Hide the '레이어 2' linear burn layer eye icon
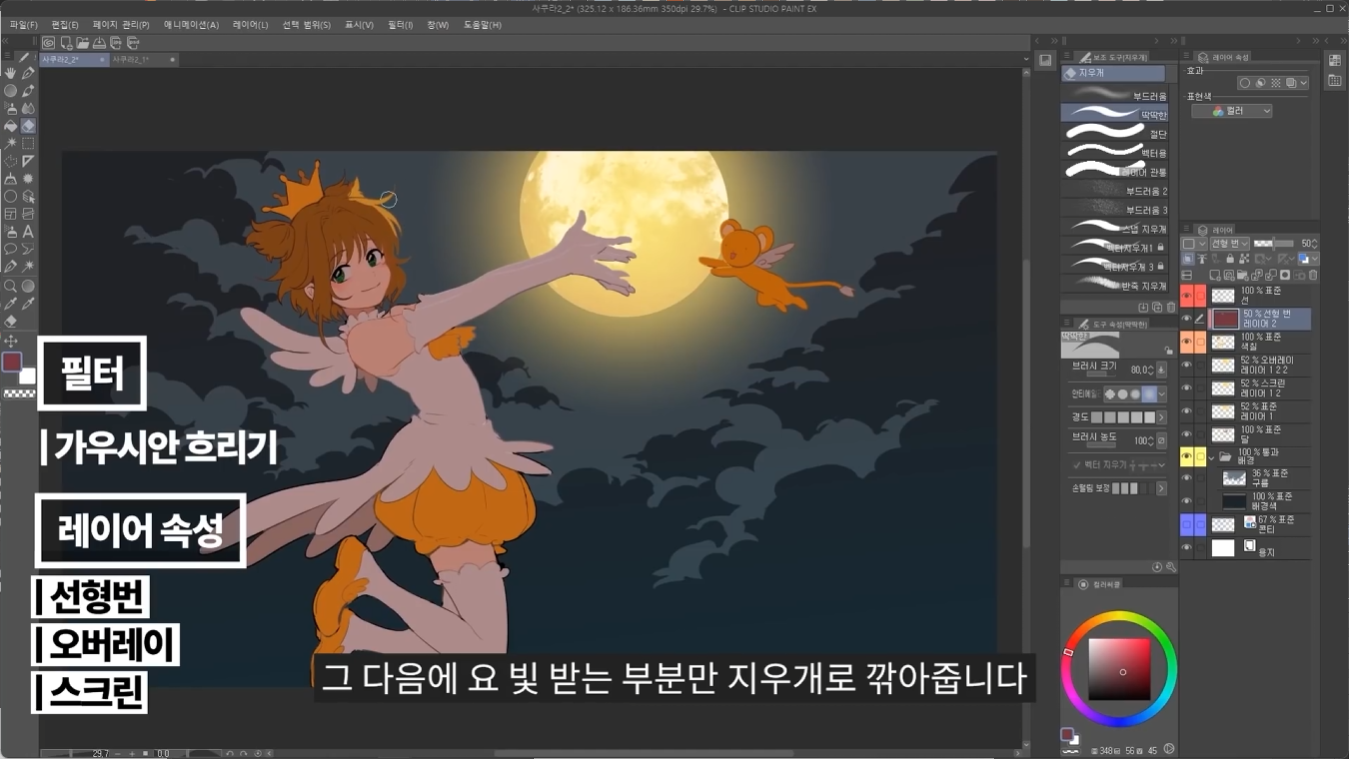1349x759 pixels. pos(1186,319)
